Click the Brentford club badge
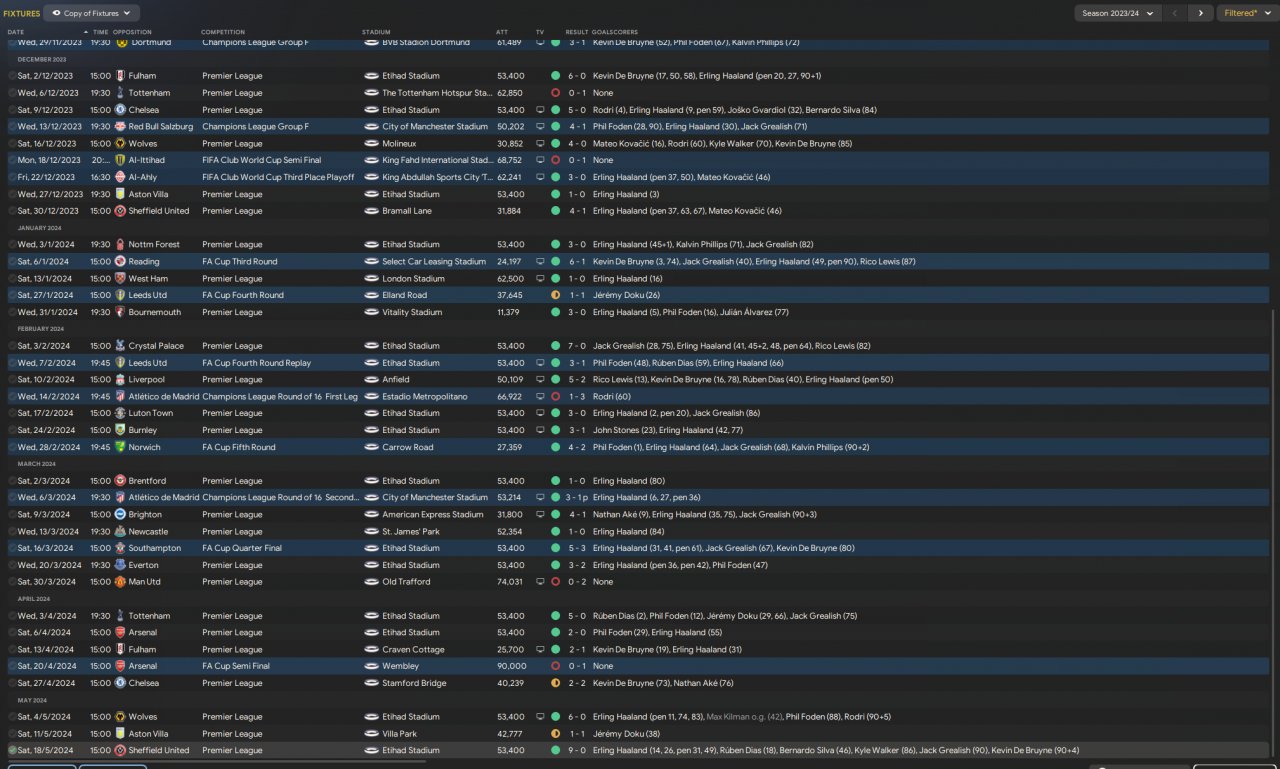The height and width of the screenshot is (769, 1280). coord(121,481)
